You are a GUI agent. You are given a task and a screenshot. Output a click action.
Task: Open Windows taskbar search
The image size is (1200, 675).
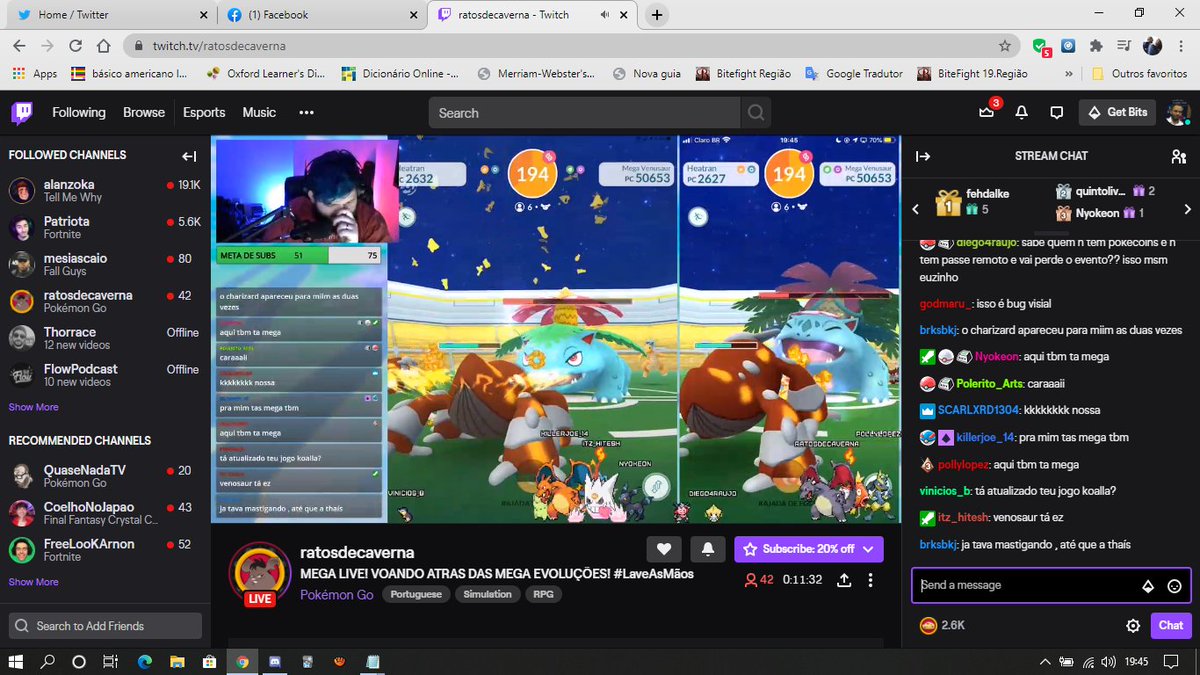pos(47,661)
